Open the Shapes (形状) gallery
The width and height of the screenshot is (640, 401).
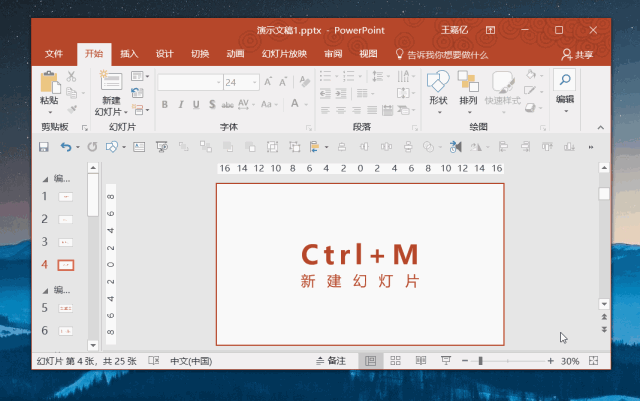(438, 82)
